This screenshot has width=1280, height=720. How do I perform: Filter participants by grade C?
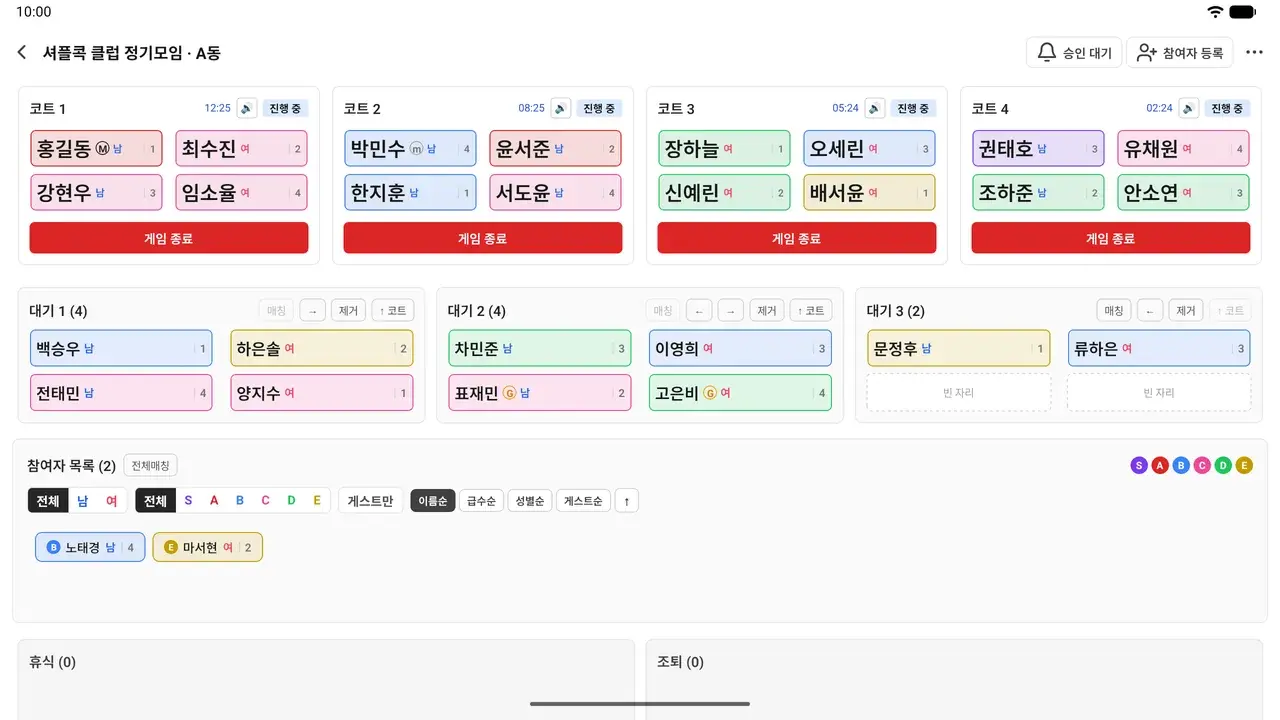point(265,501)
